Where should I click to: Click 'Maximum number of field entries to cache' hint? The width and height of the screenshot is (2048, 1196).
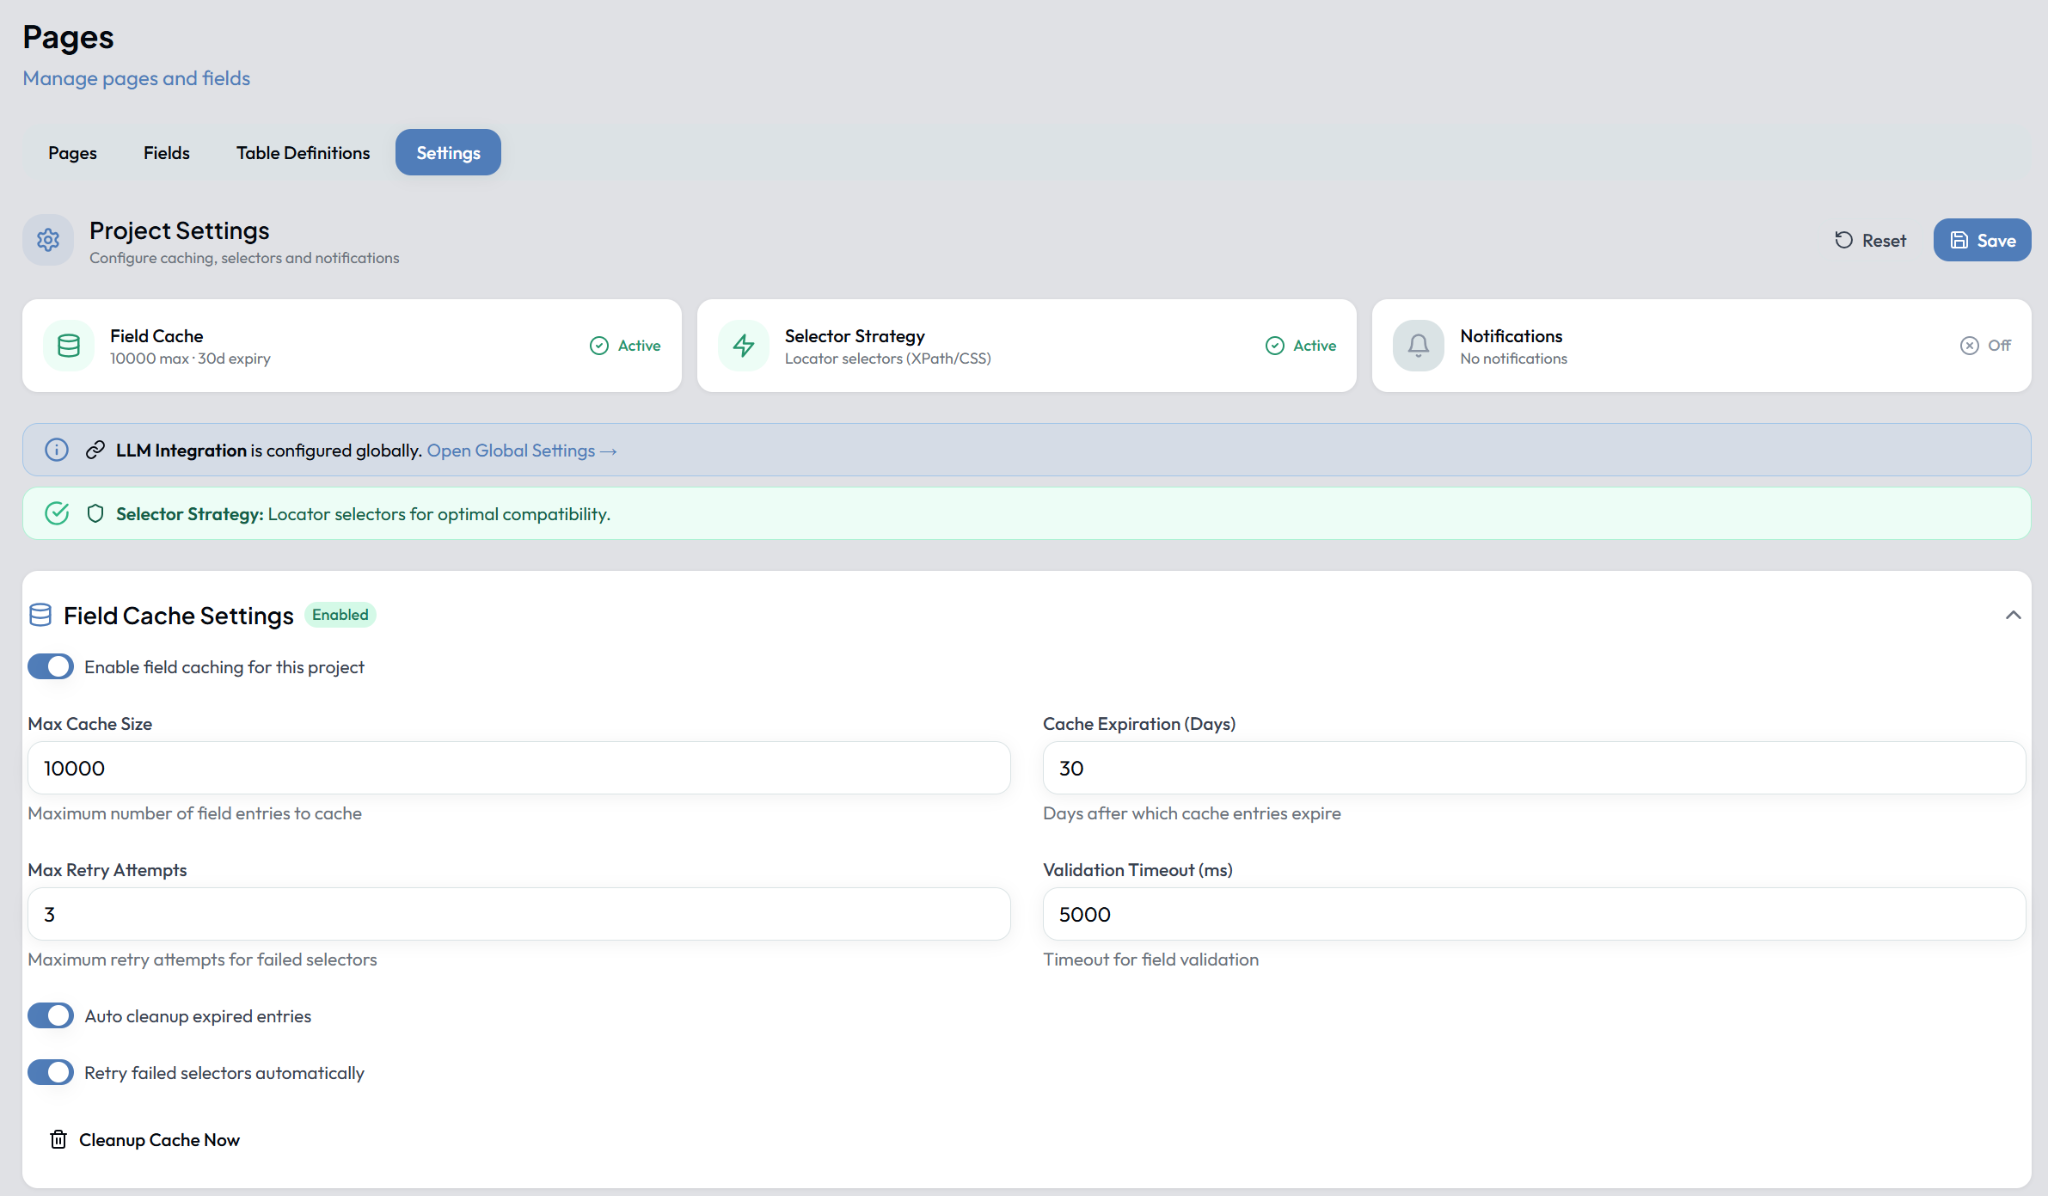[195, 814]
